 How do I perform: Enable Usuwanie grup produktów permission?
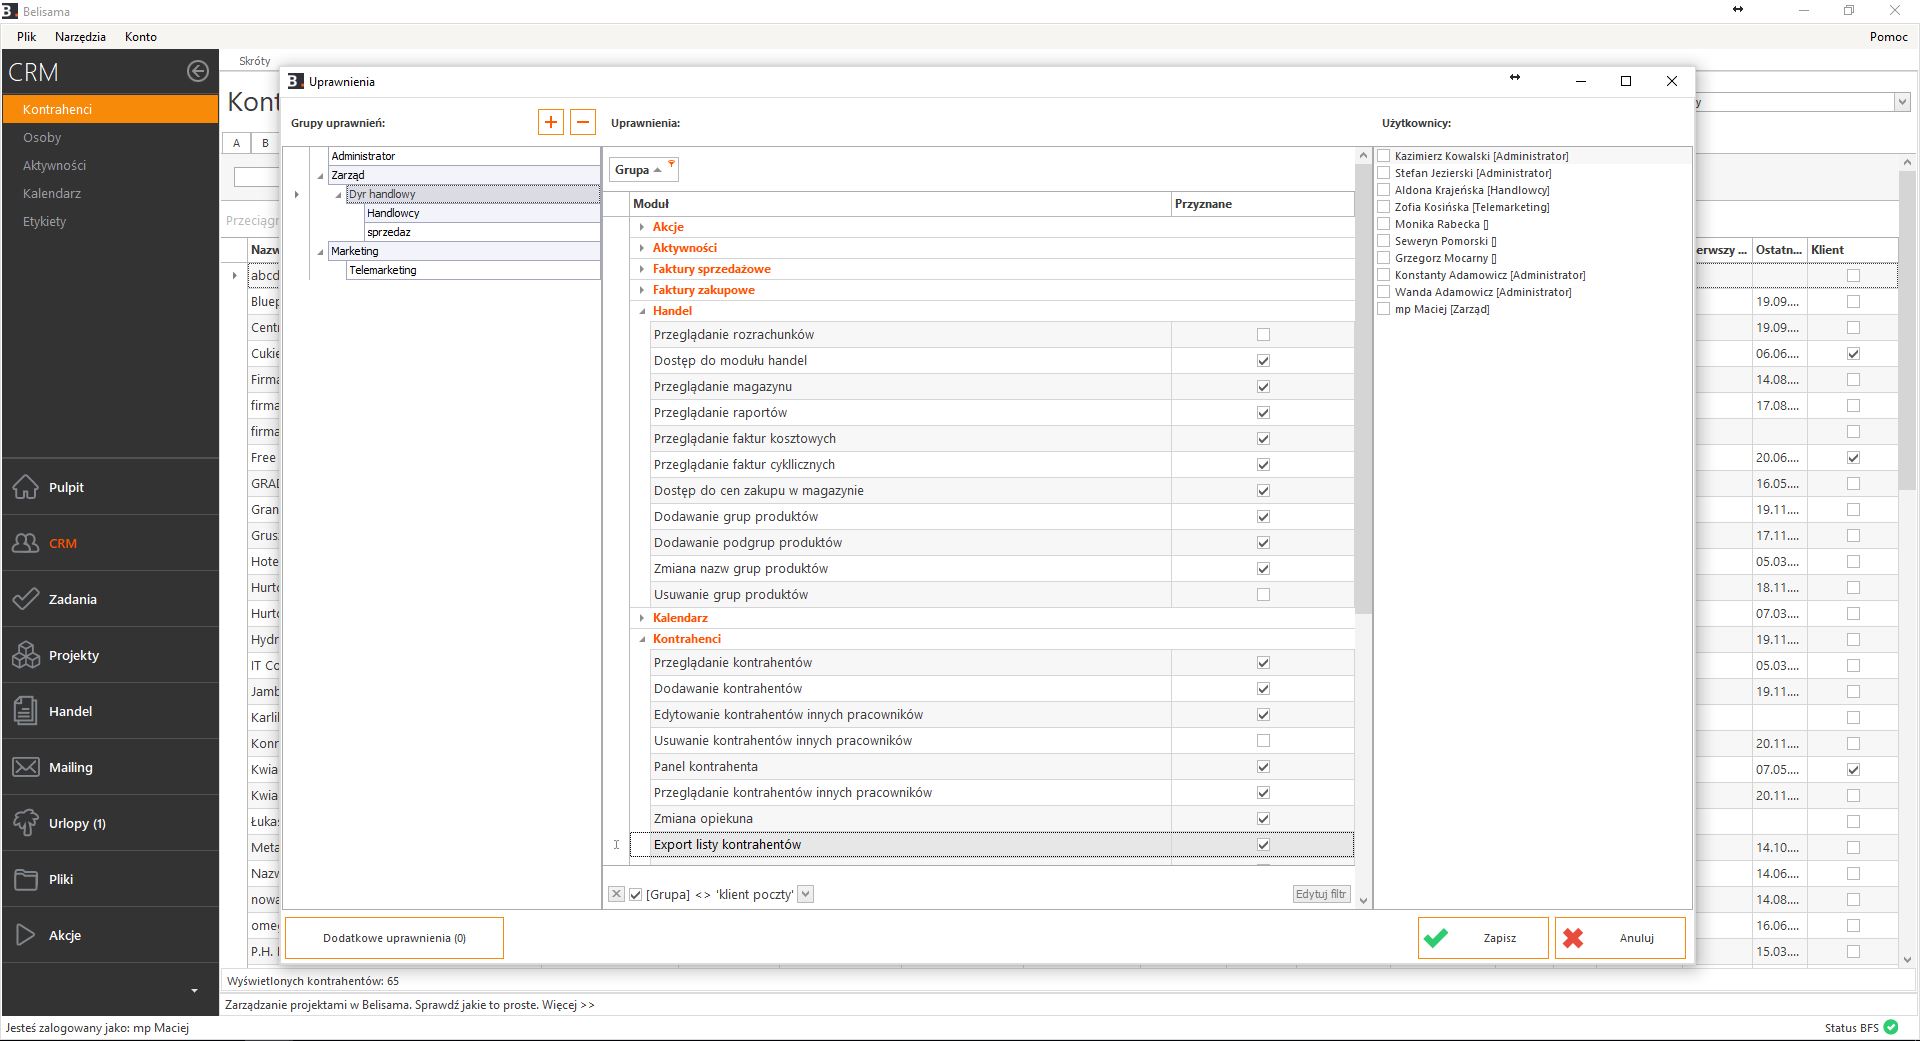(1263, 595)
